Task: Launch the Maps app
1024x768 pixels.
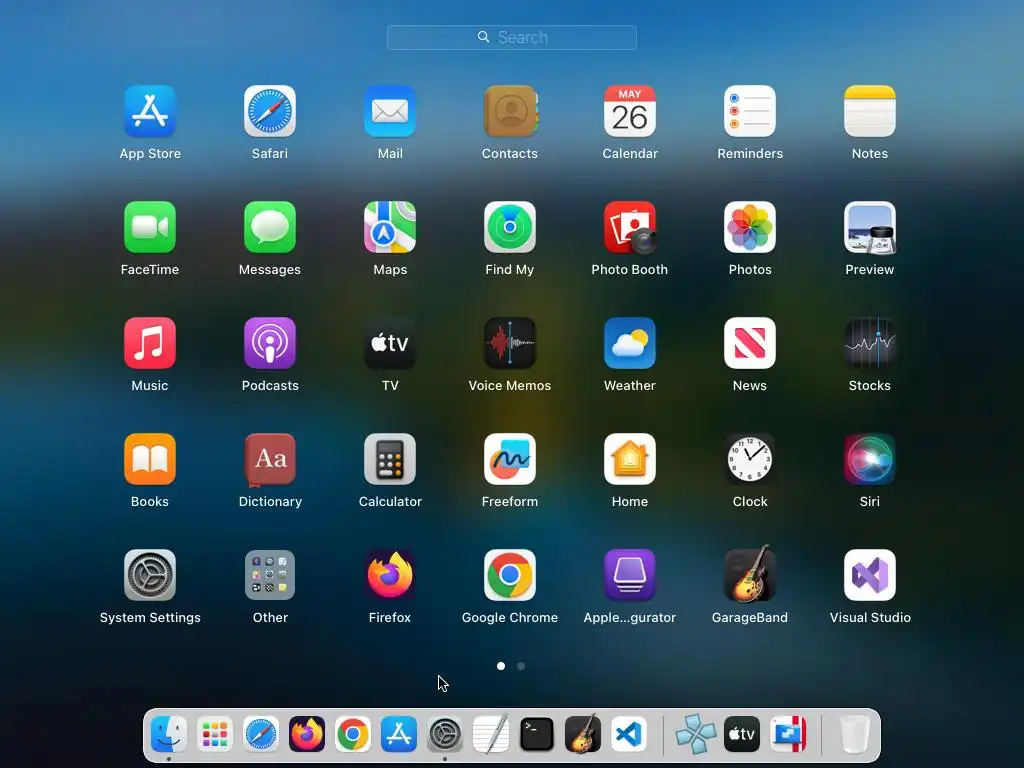Action: 390,227
